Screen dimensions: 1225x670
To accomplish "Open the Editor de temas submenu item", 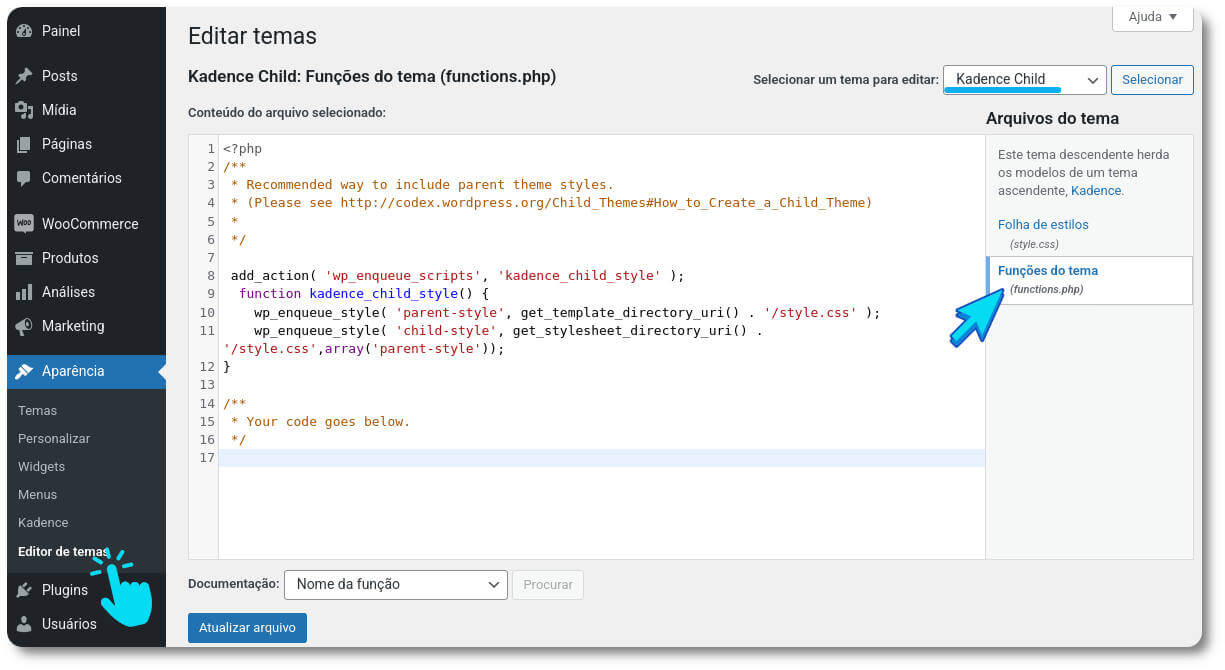I will [x=63, y=551].
